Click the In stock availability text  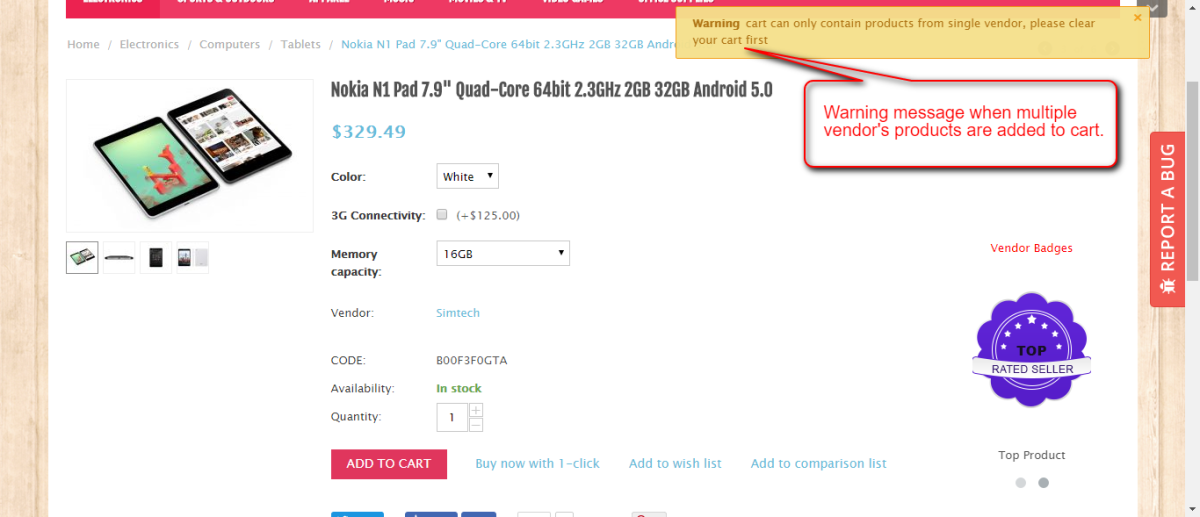pyautogui.click(x=459, y=388)
